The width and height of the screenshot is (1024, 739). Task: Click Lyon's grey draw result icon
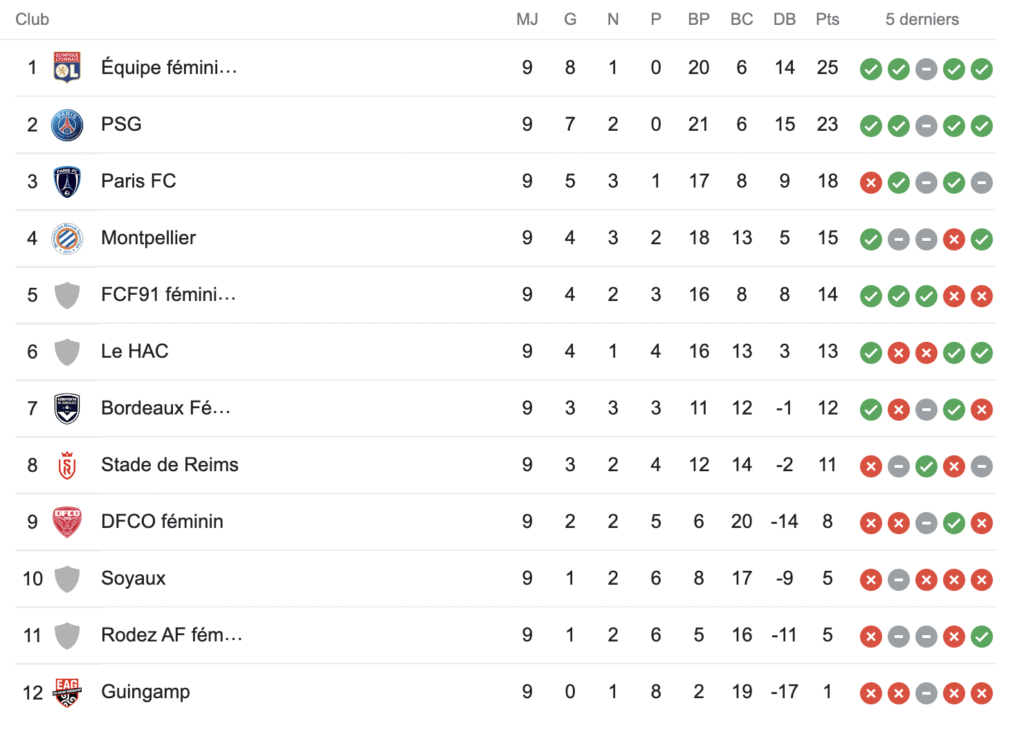[x=926, y=69]
